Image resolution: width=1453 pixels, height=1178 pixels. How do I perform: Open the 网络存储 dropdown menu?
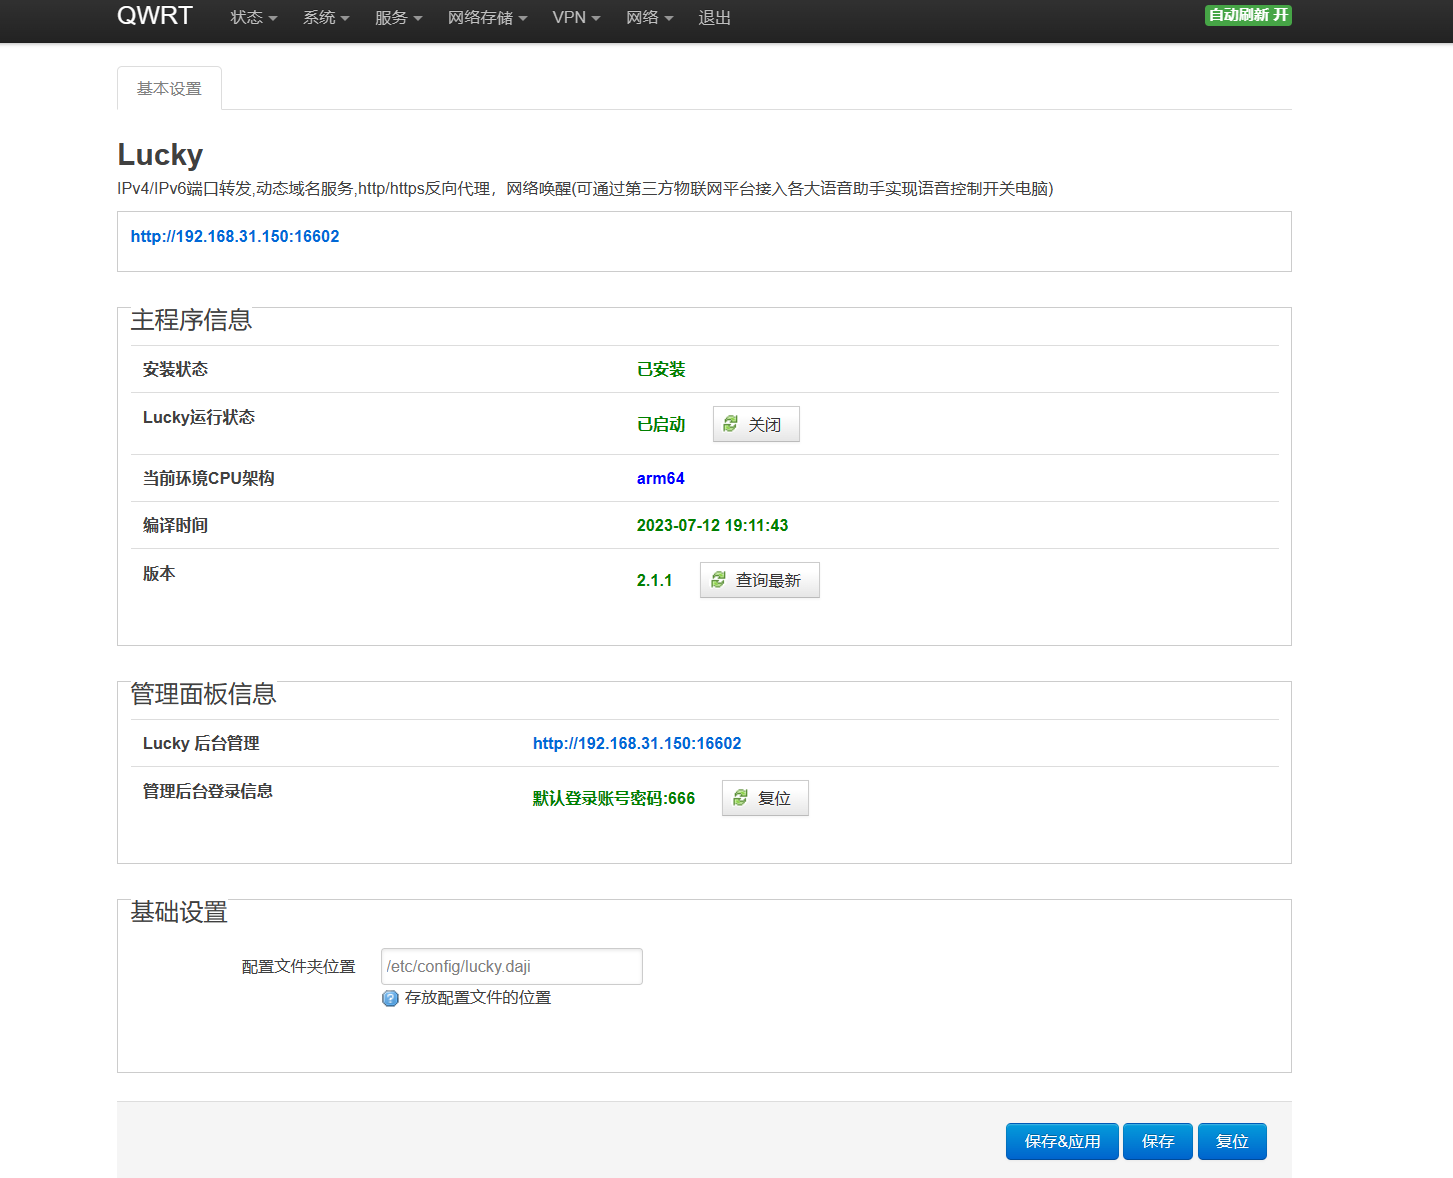click(x=488, y=17)
